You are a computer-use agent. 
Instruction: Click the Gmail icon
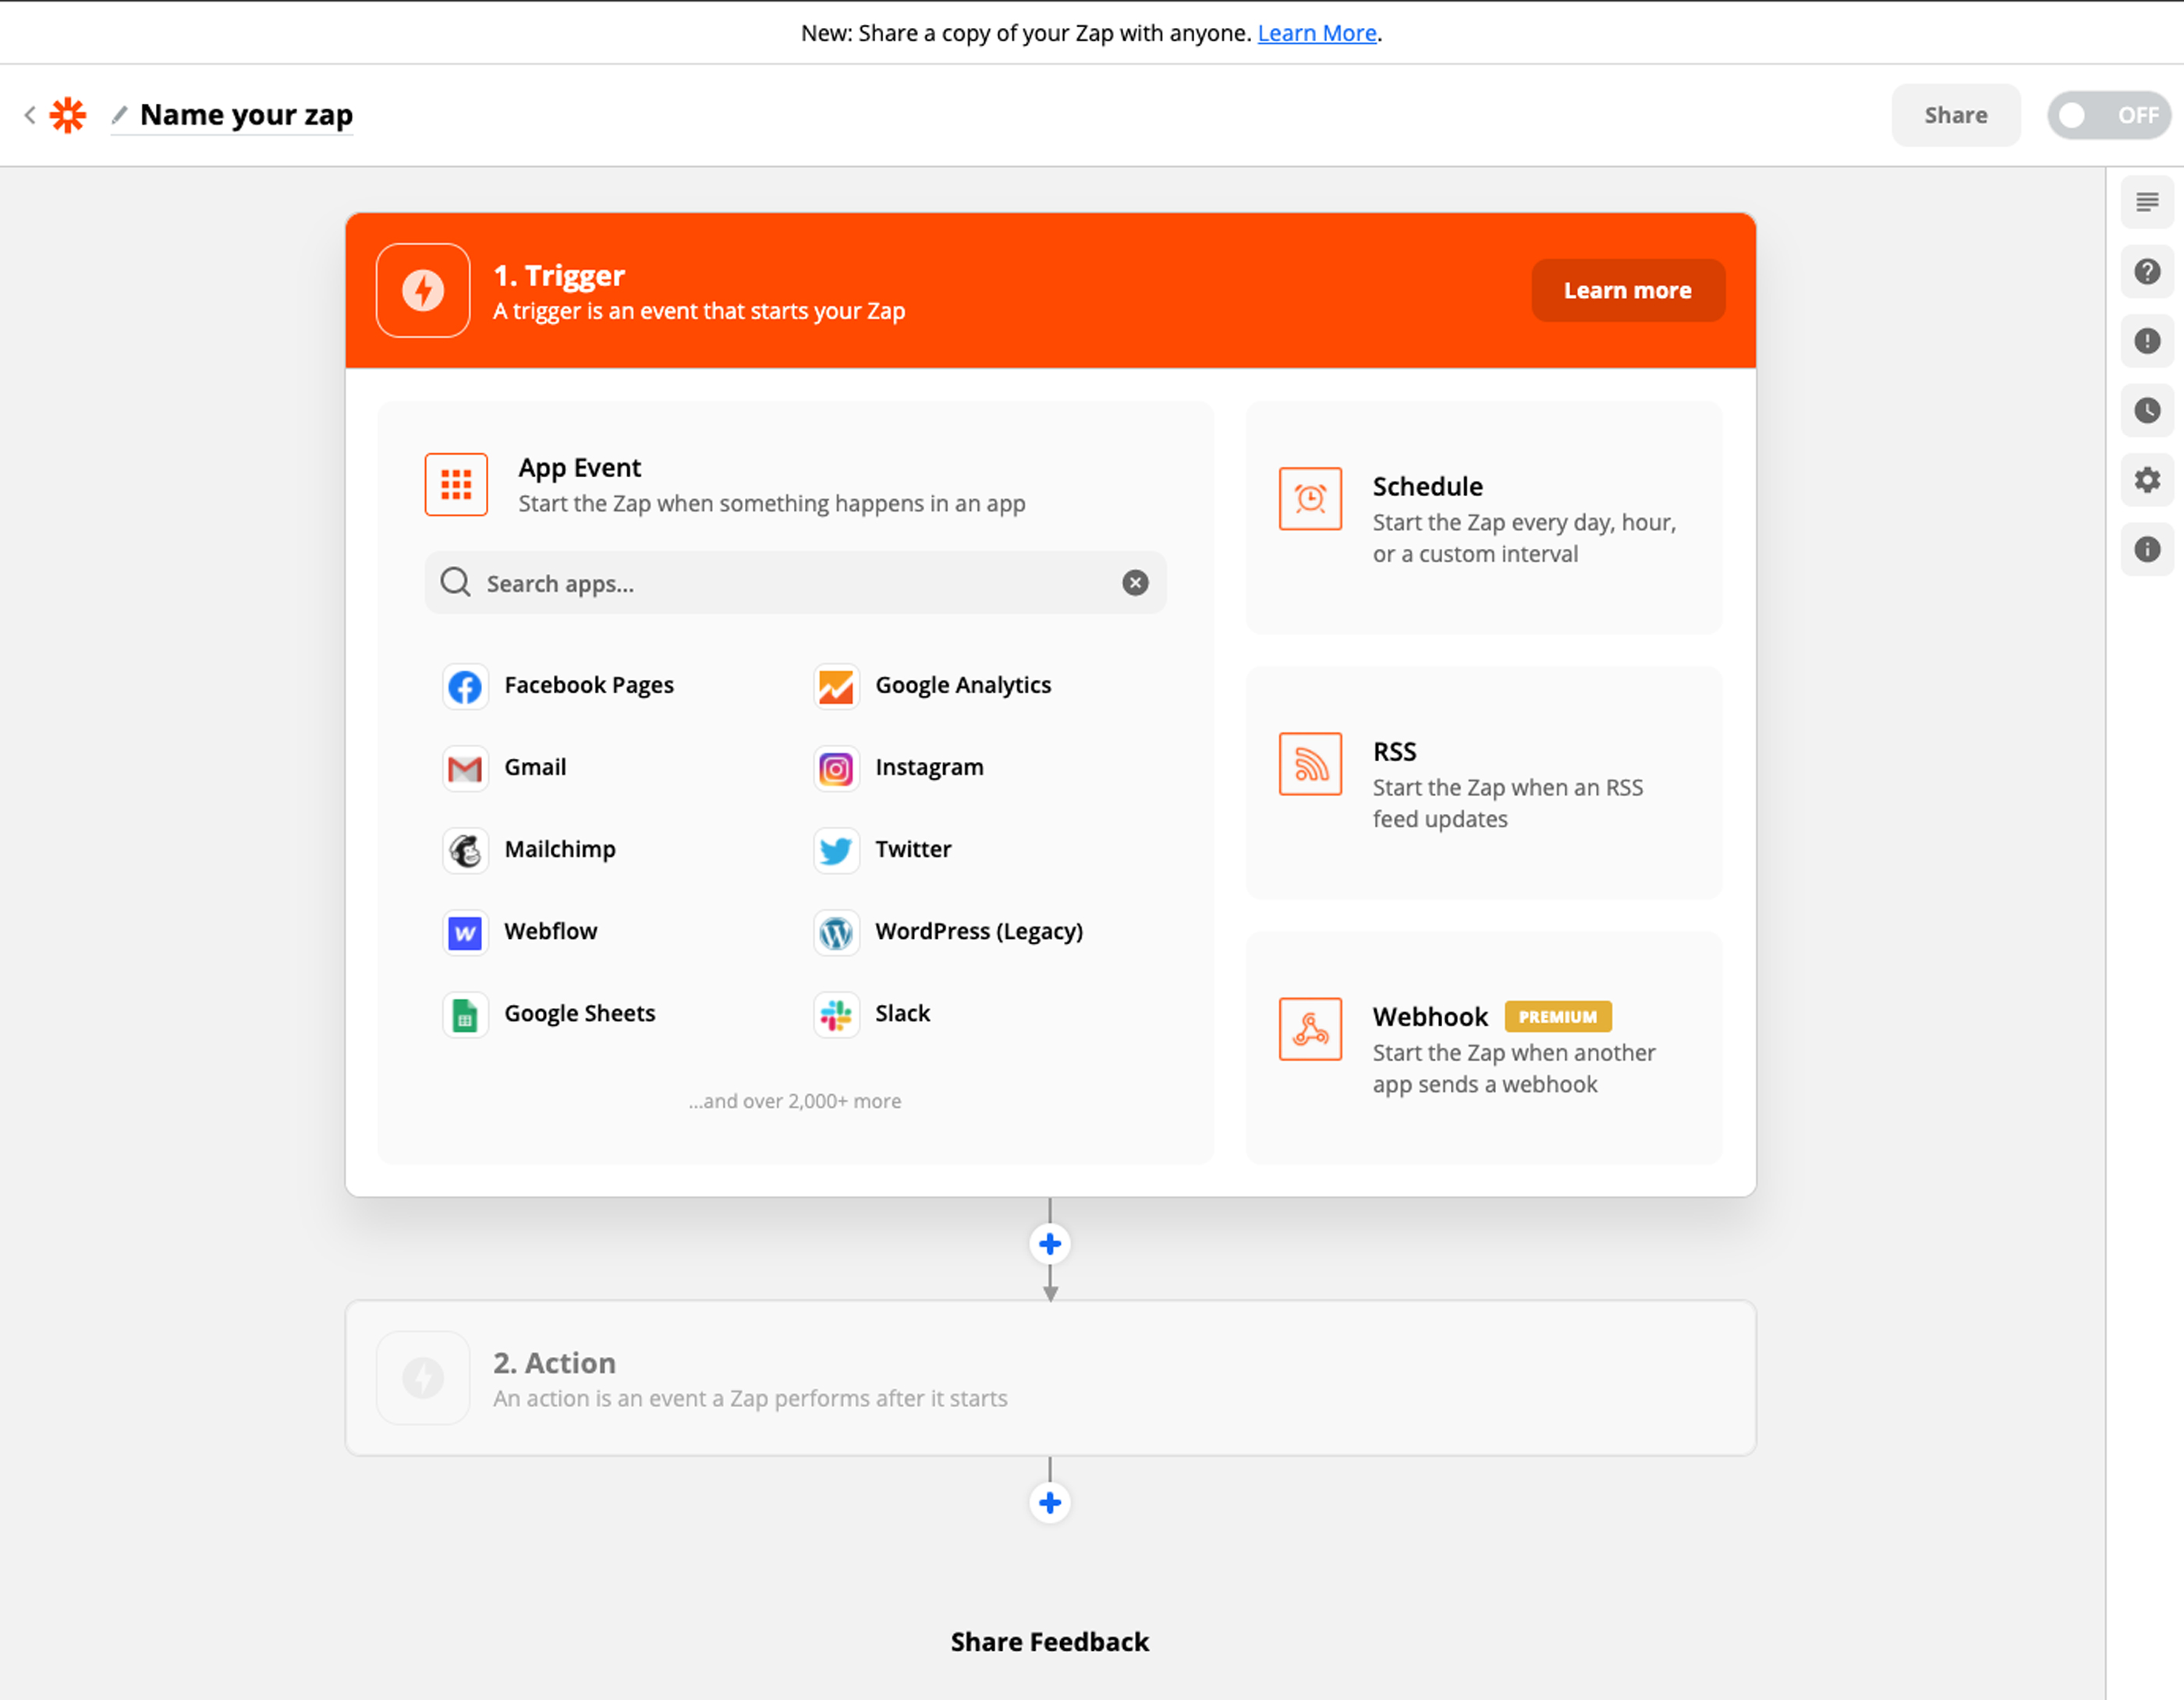465,768
